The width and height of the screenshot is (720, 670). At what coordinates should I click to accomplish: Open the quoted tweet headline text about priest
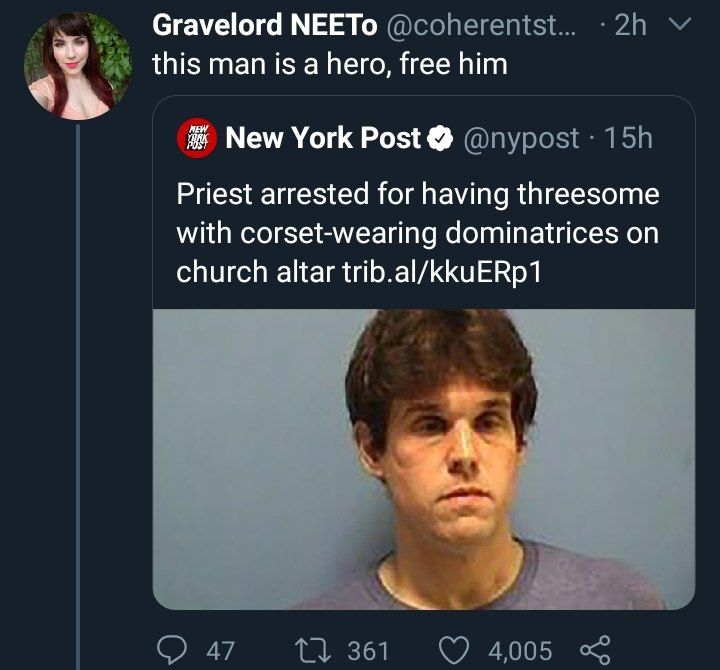click(417, 233)
